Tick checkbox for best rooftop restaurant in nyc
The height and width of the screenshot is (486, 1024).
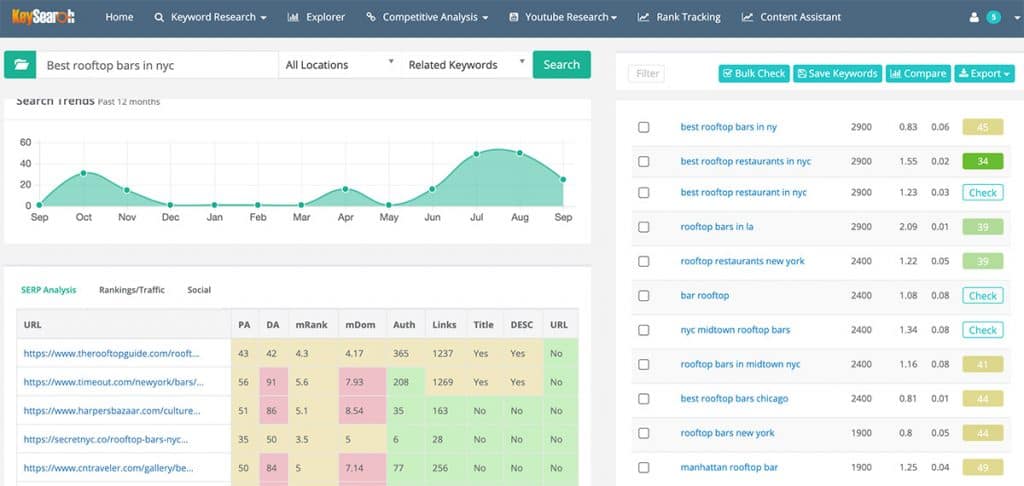[x=644, y=193]
